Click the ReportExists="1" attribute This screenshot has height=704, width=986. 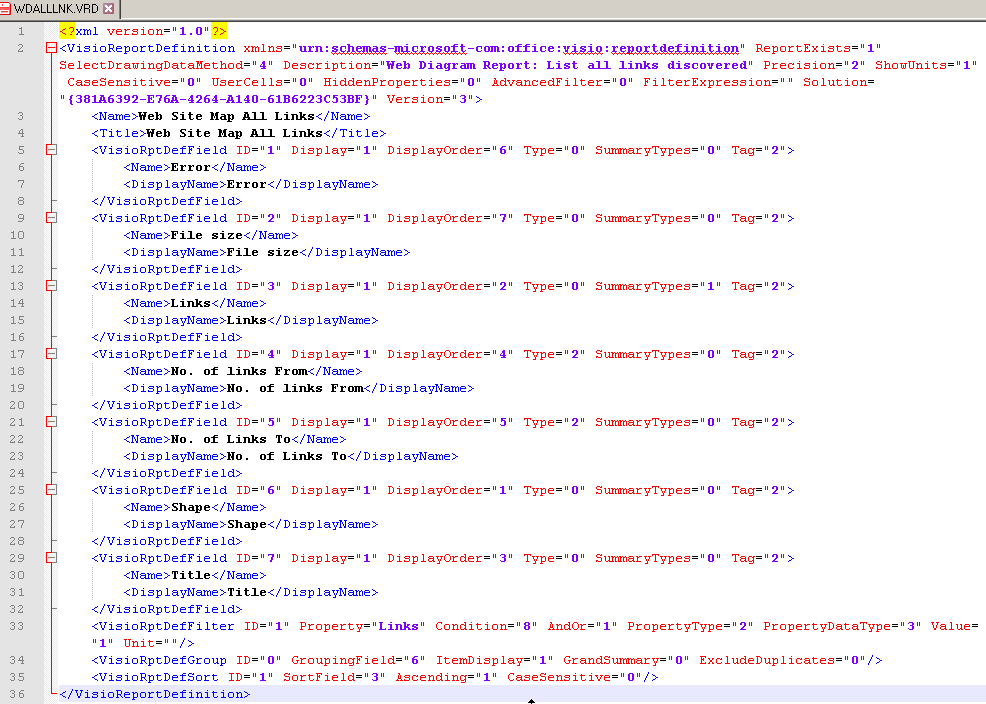818,48
